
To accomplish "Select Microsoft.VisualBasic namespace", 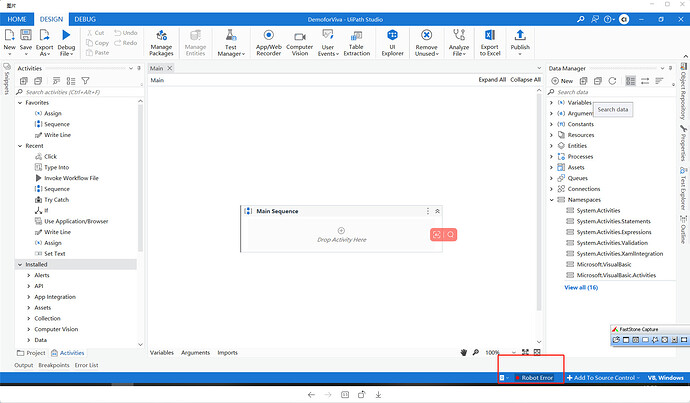I will (x=599, y=264).
